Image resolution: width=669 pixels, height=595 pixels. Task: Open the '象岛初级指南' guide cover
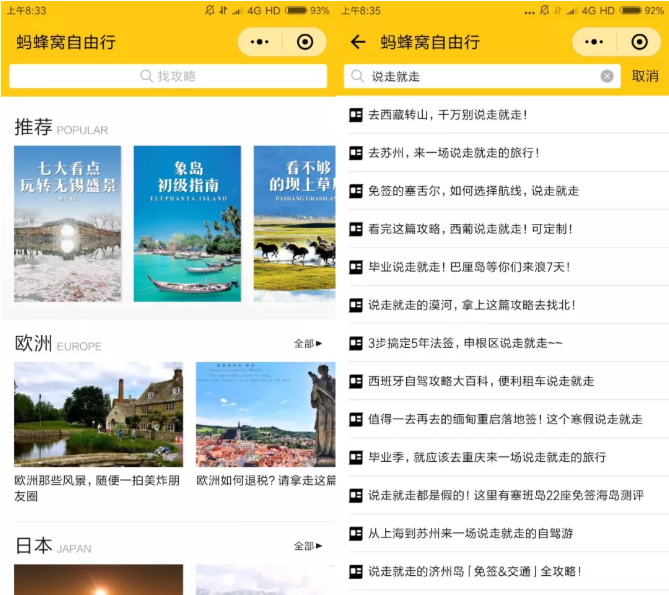(x=187, y=223)
